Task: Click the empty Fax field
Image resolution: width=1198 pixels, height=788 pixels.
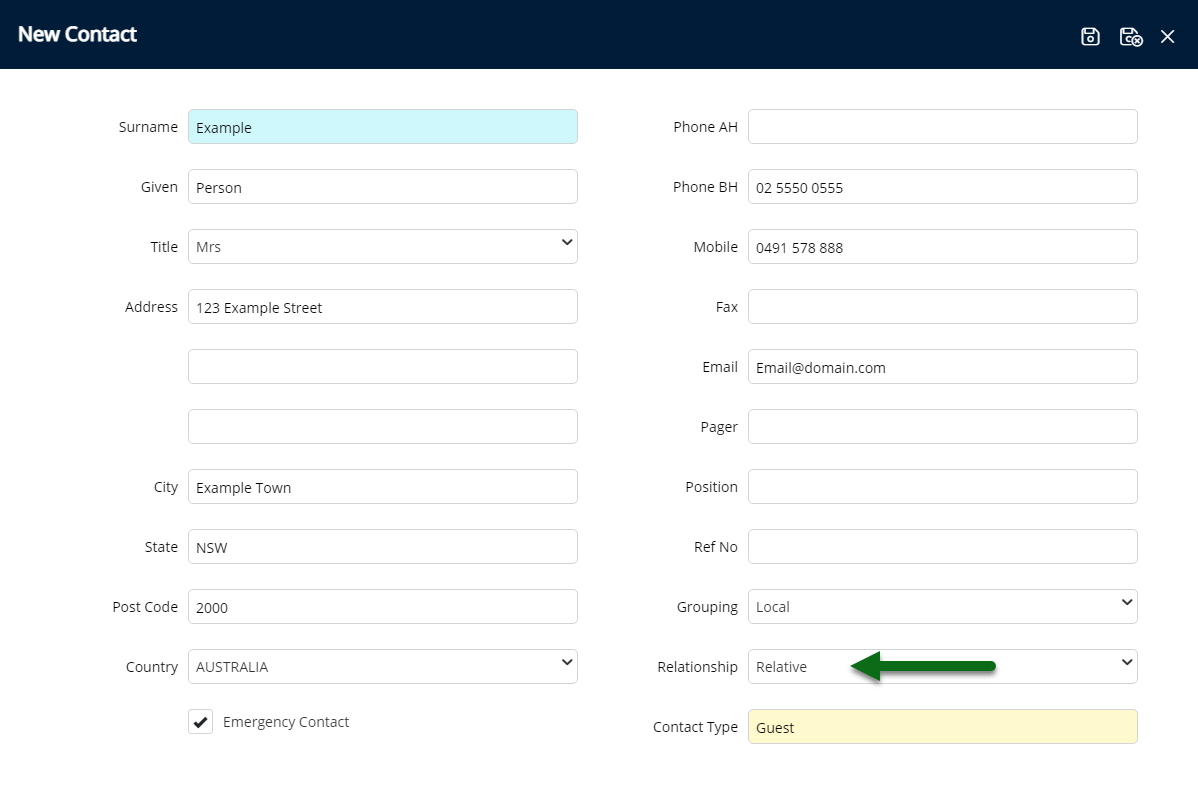Action: (x=942, y=307)
